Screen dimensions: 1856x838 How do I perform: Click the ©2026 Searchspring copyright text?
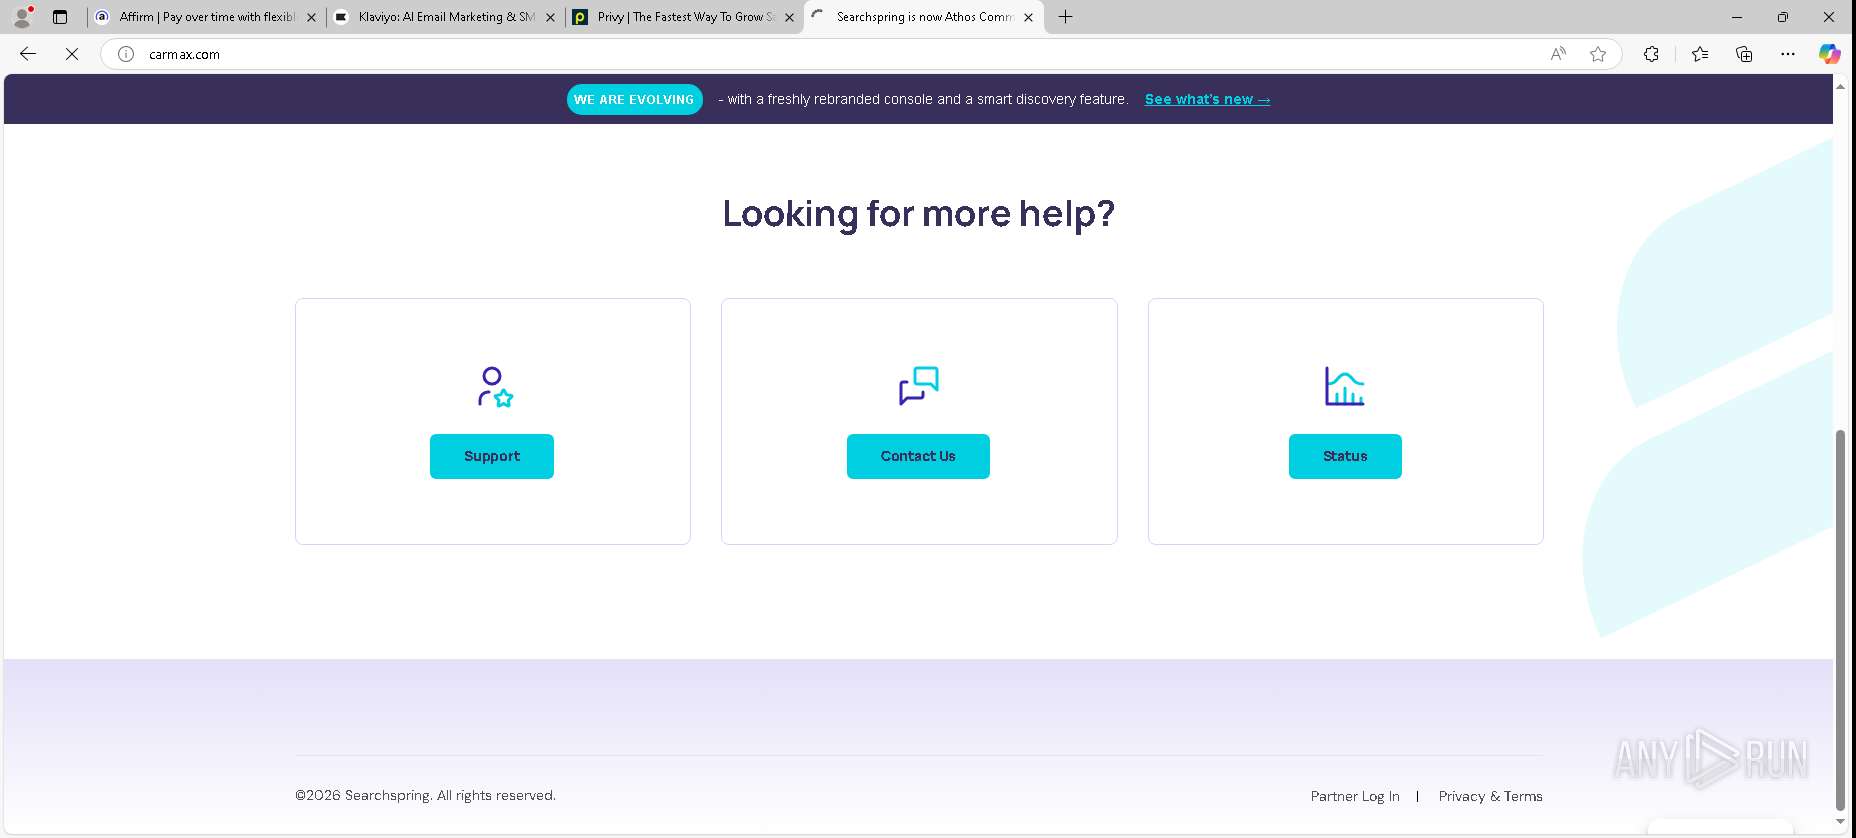[x=425, y=795]
